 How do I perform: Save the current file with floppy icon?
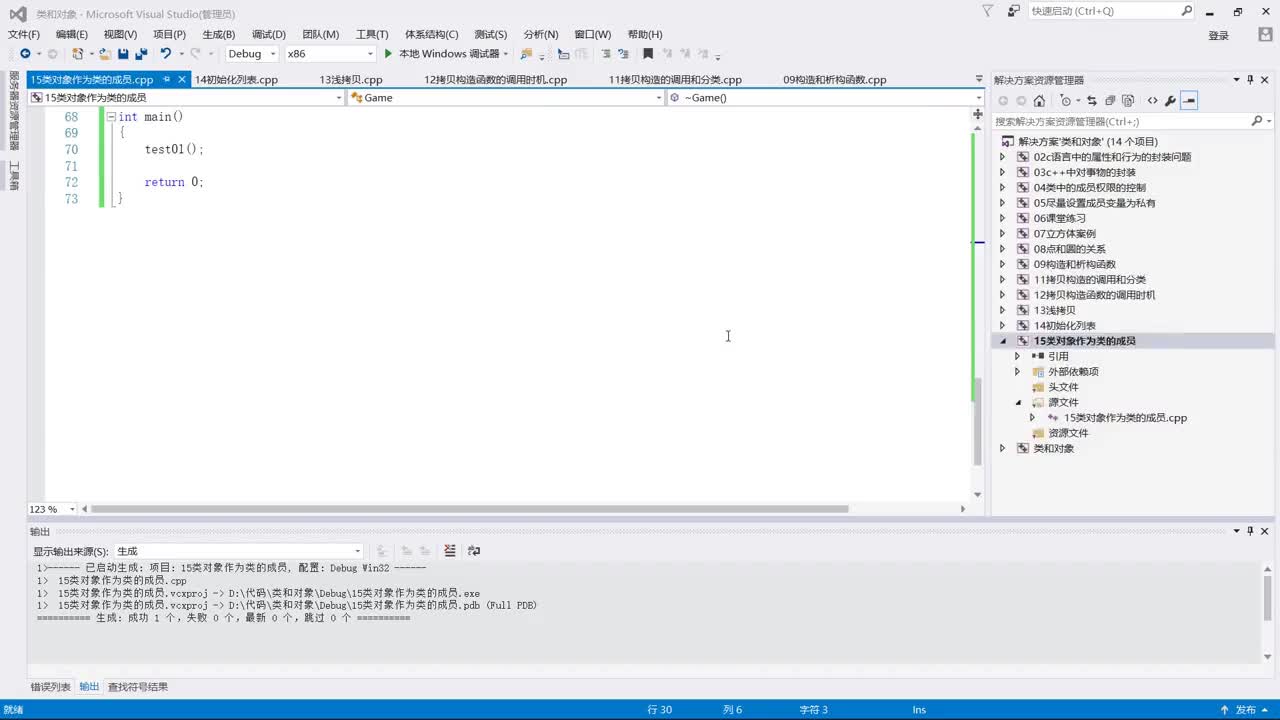123,54
